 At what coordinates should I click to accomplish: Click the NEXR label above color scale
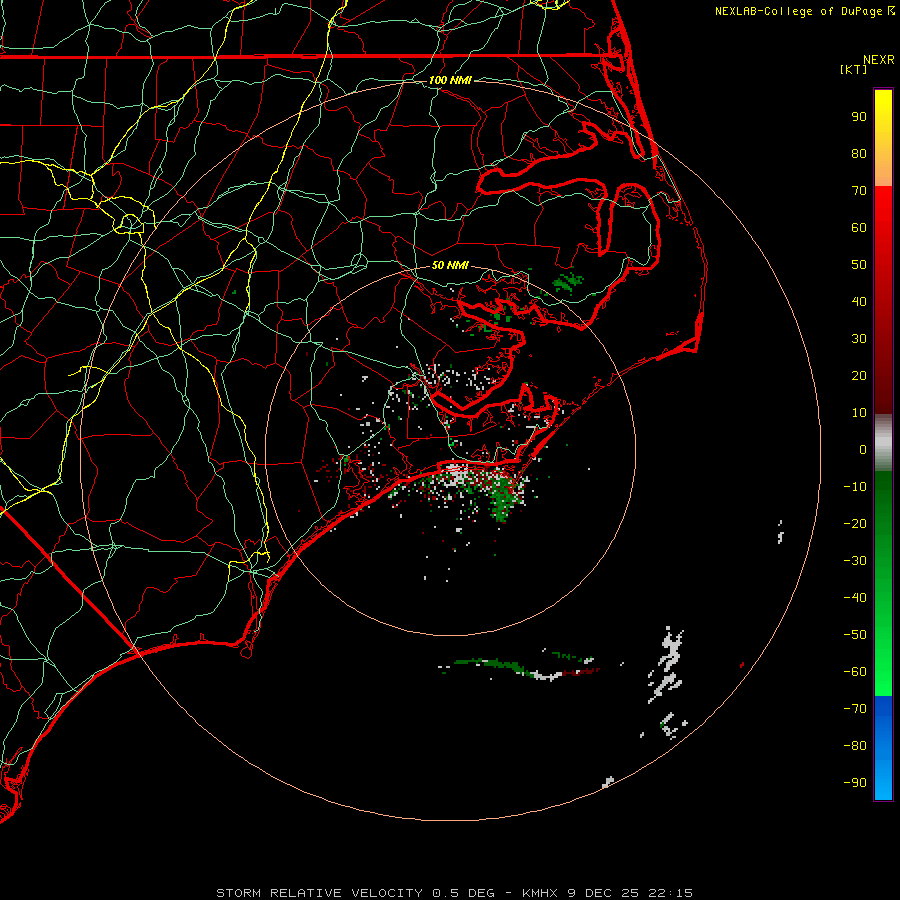click(879, 60)
